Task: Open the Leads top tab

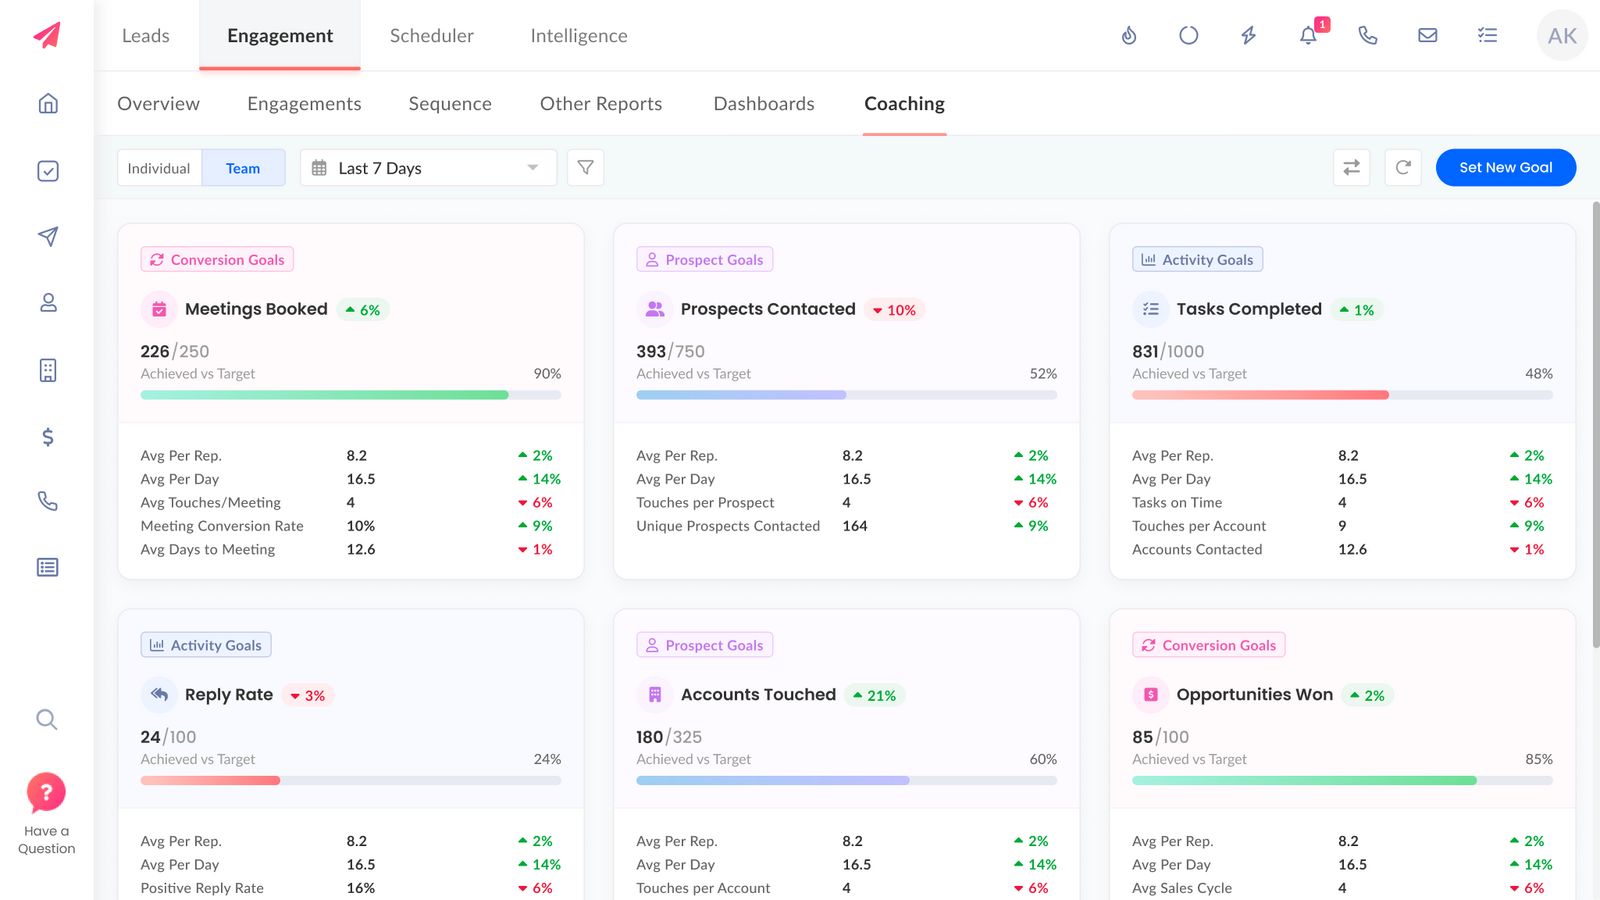Action: point(146,35)
